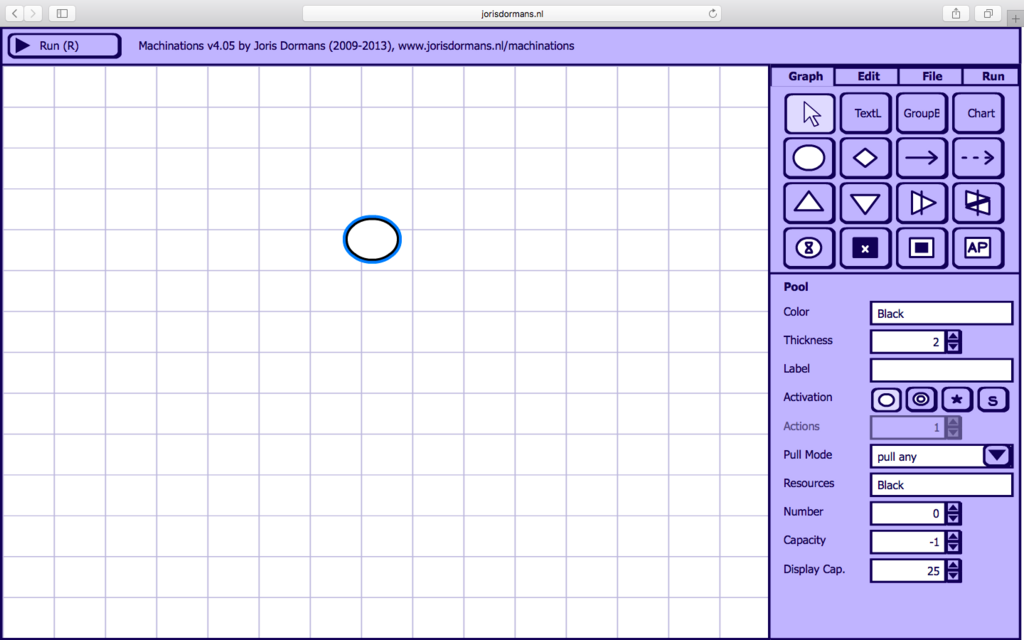Select the pool node on the canvas
Screen dimensions: 1024x640
click(x=372, y=240)
